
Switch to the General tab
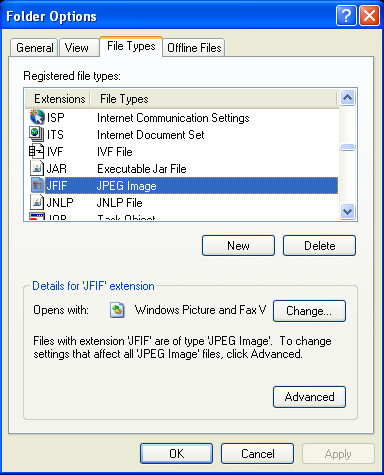pos(34,48)
